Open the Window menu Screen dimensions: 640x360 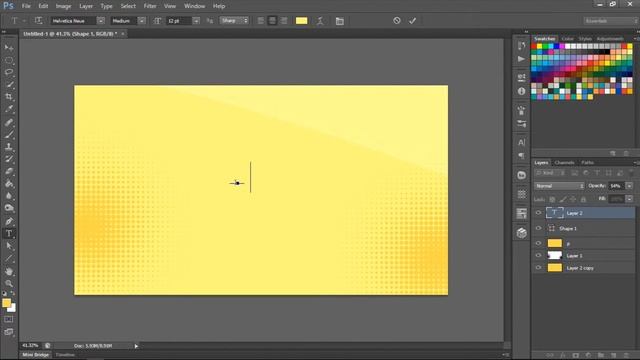click(x=194, y=6)
